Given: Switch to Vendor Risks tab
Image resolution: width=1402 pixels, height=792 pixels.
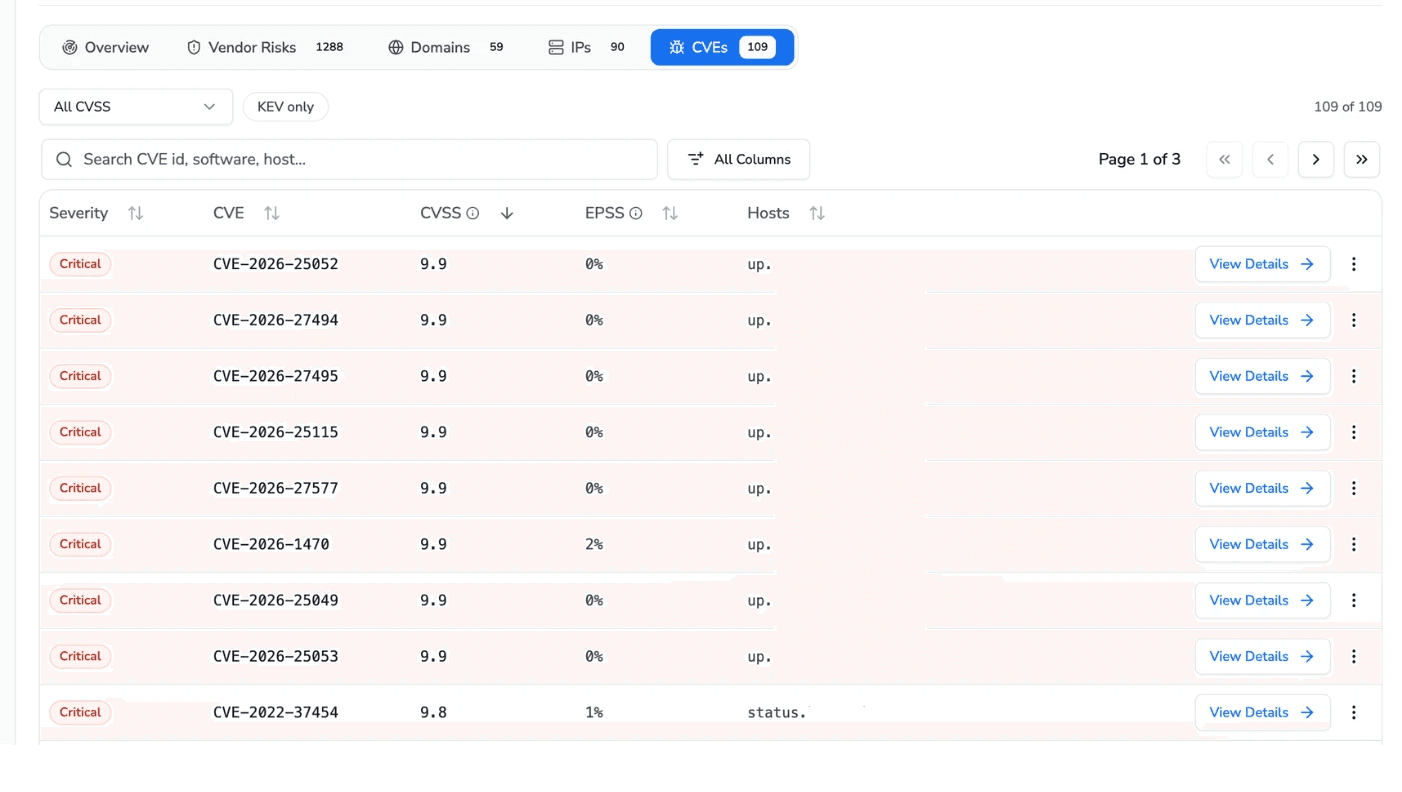Looking at the screenshot, I should [x=265, y=47].
